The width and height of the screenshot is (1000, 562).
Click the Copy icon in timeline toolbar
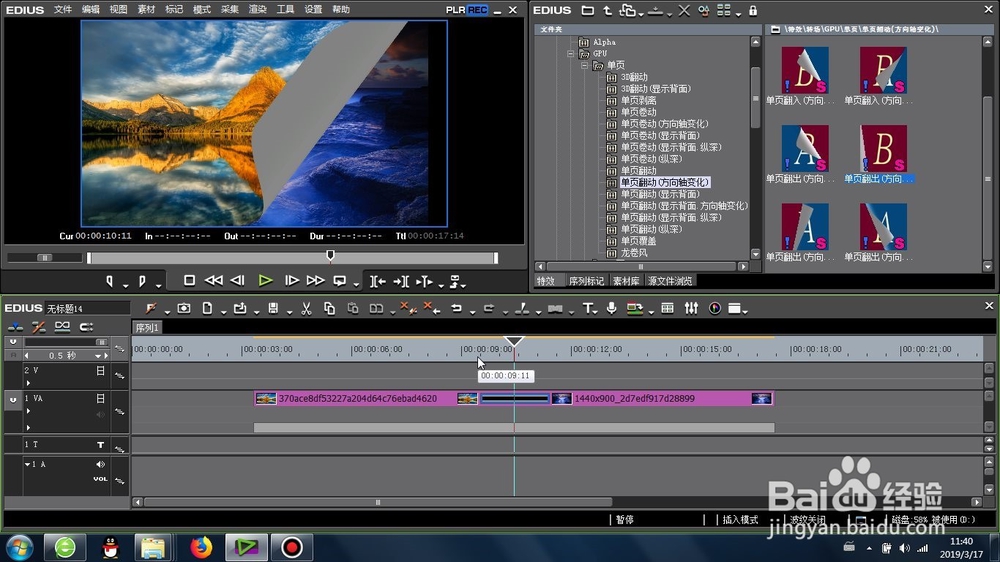tap(329, 309)
